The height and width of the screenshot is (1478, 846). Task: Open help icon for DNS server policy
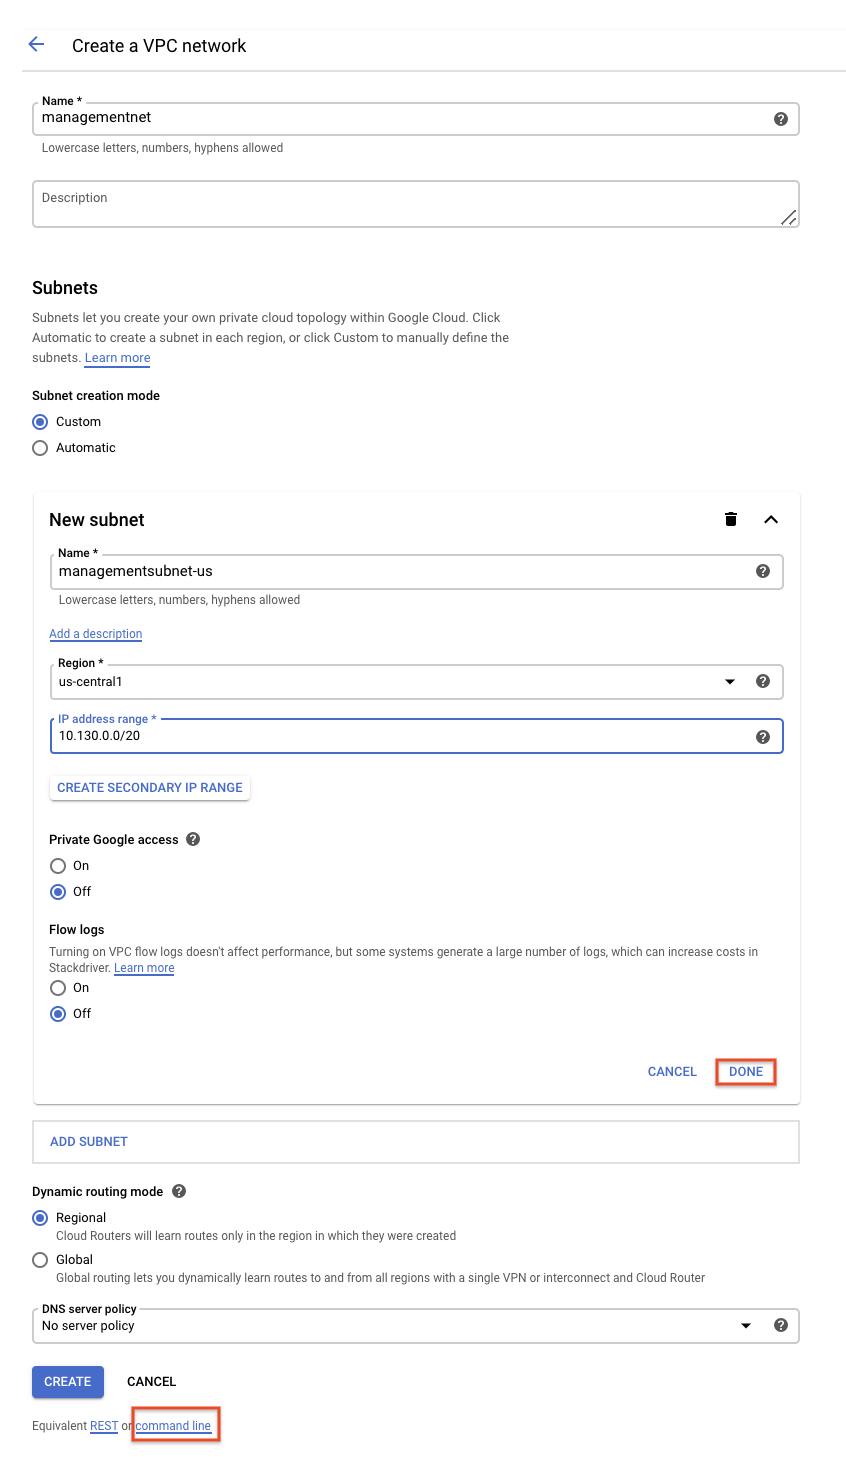[781, 1325]
